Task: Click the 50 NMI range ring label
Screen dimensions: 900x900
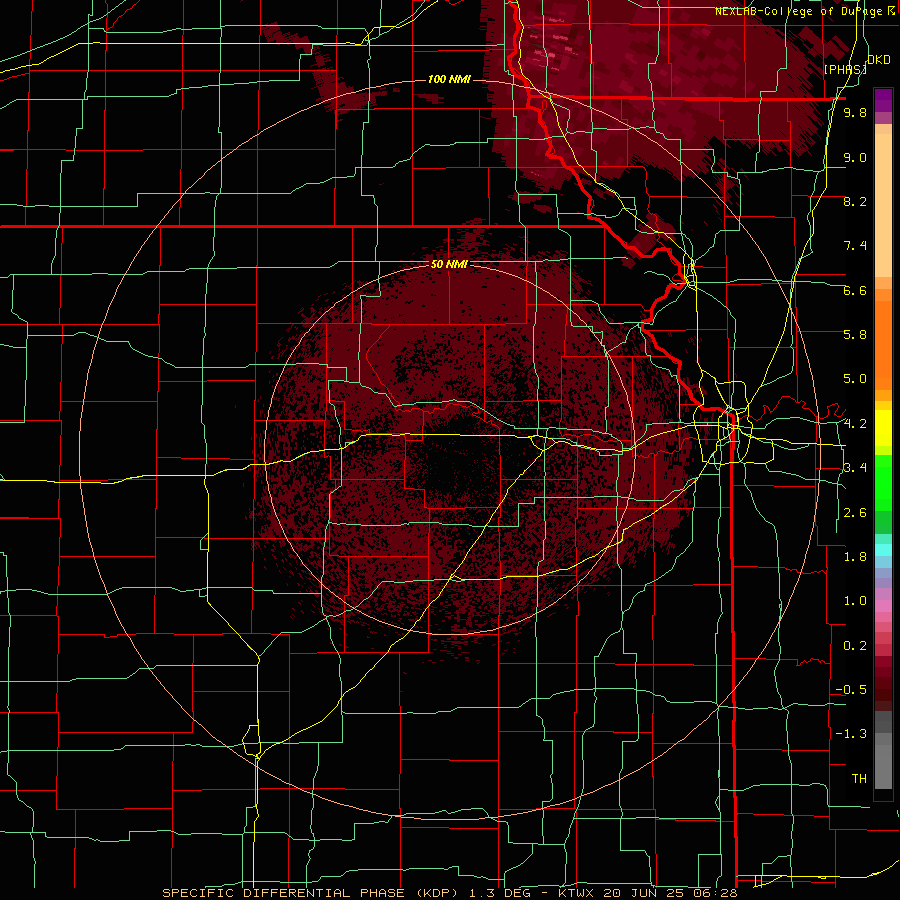Action: point(449,264)
